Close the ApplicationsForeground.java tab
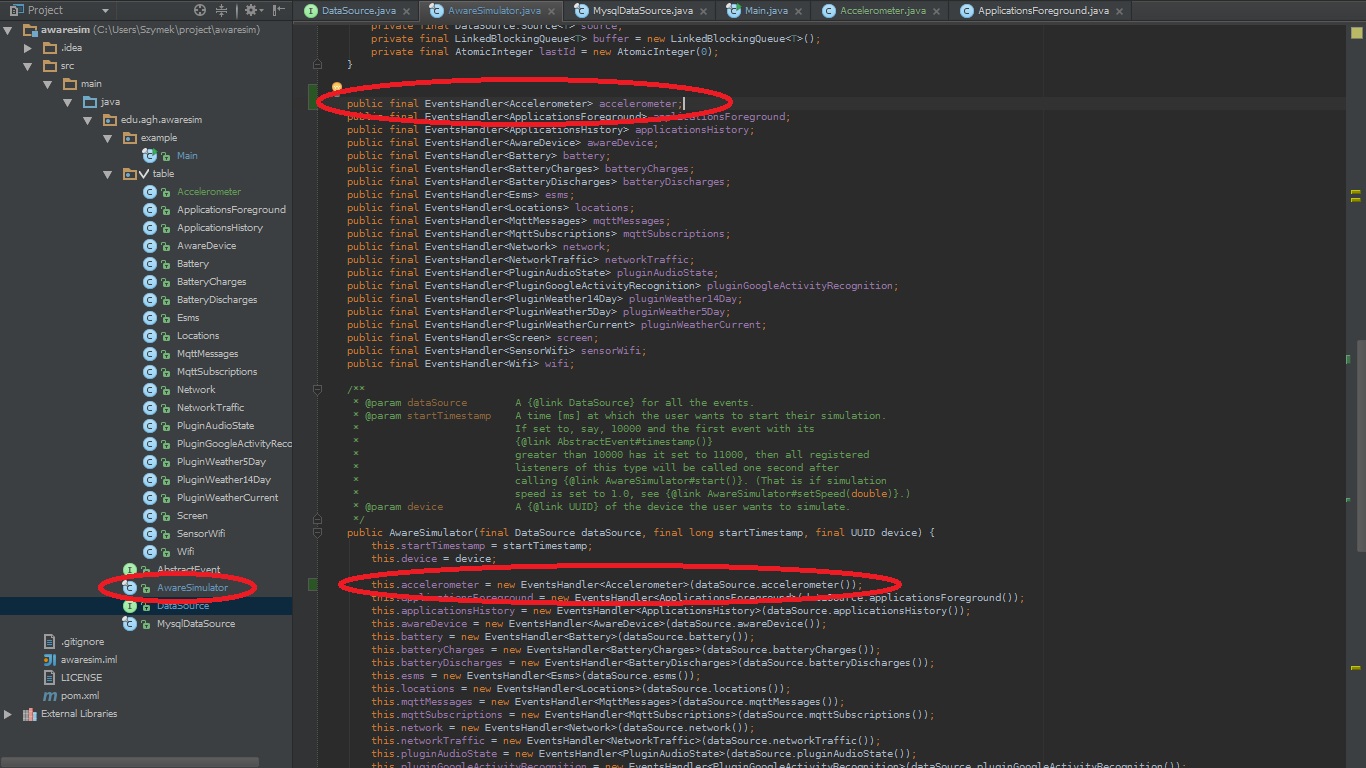Image resolution: width=1366 pixels, height=768 pixels. pos(1119,11)
